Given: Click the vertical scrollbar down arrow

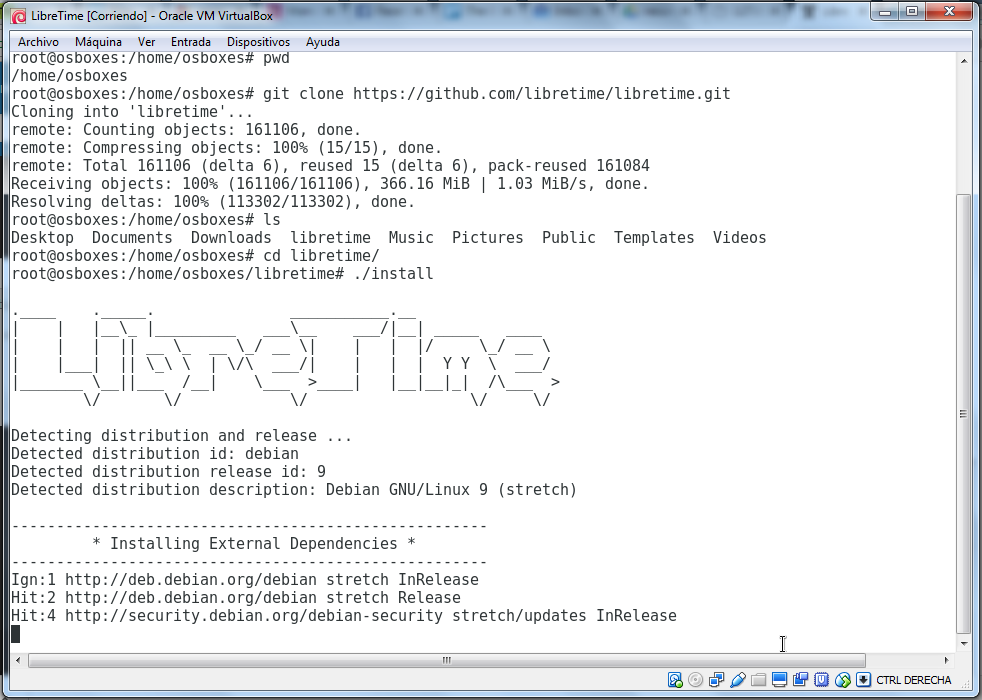Looking at the screenshot, I should [964, 643].
